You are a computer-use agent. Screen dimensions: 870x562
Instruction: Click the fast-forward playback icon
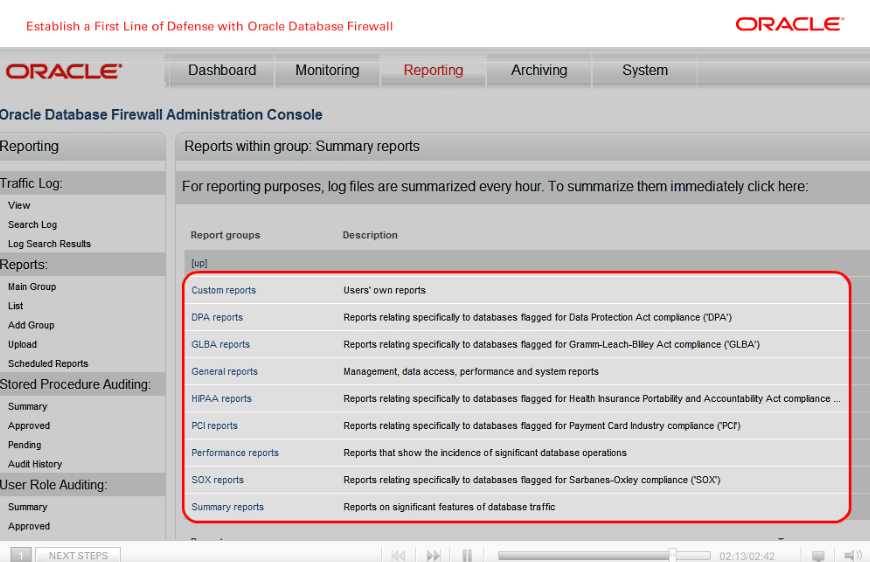[x=433, y=555]
